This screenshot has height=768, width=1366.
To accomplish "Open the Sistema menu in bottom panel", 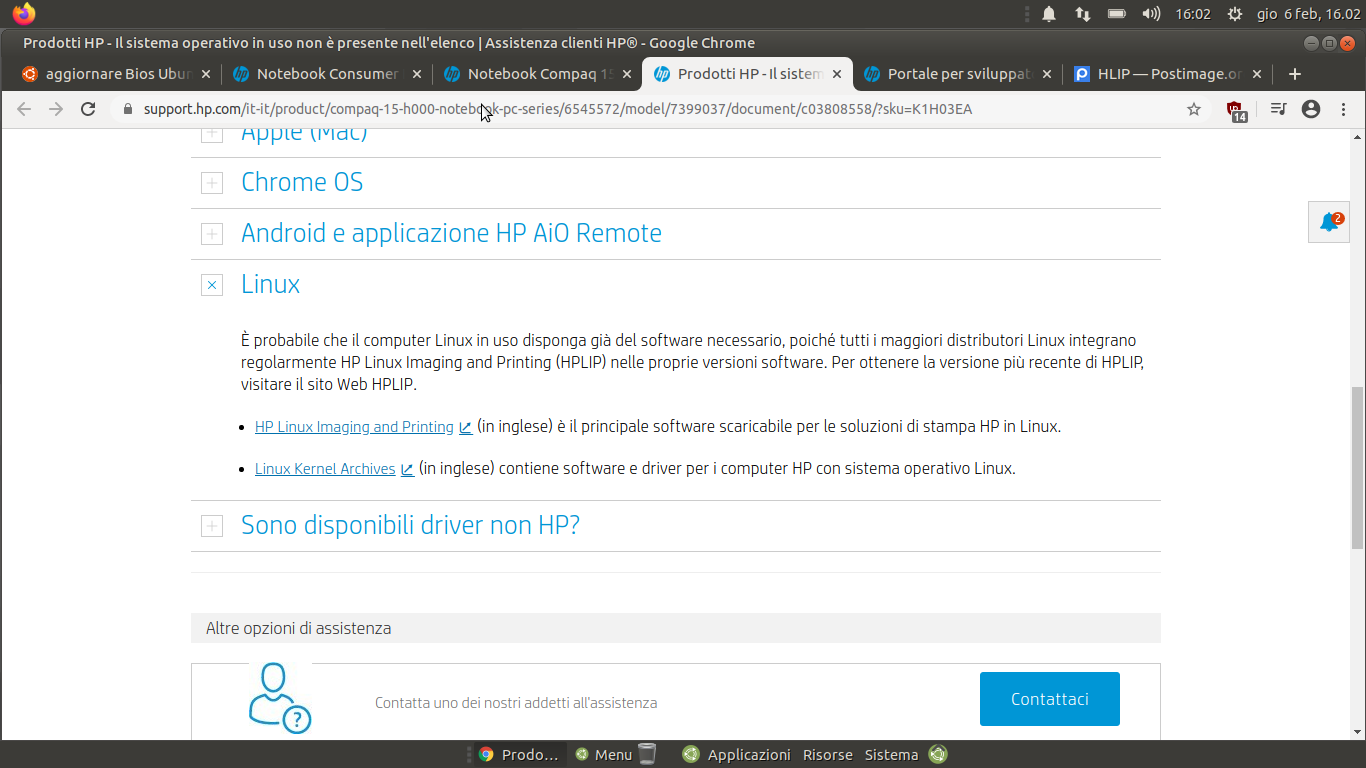I will (891, 755).
